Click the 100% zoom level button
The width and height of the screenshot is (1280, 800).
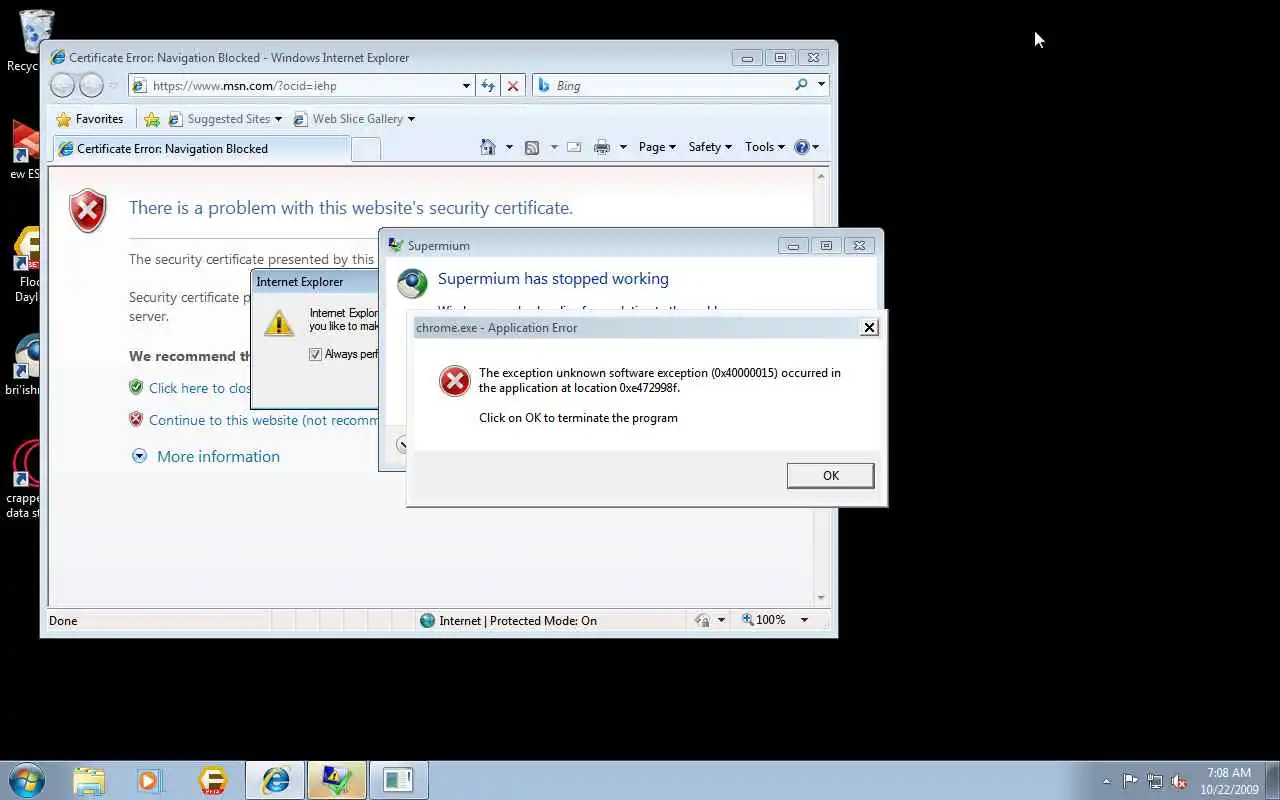[x=763, y=620]
